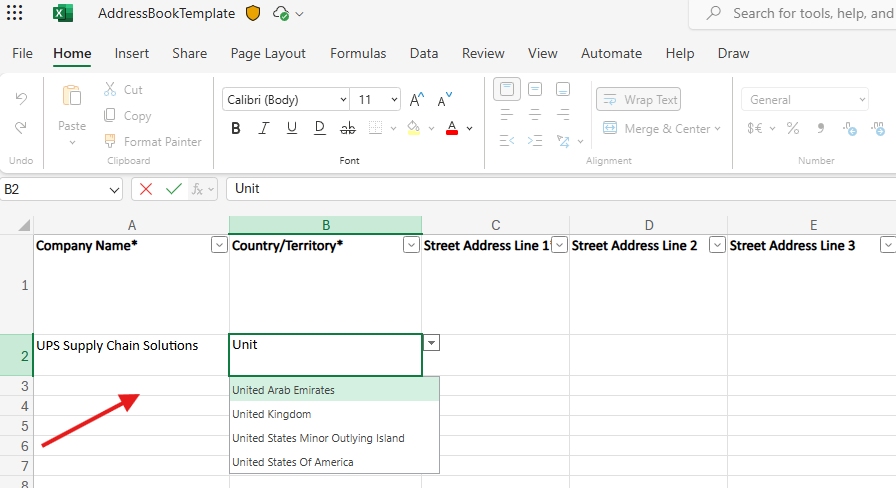Switch to the Home tab
The image size is (896, 488).
click(72, 53)
